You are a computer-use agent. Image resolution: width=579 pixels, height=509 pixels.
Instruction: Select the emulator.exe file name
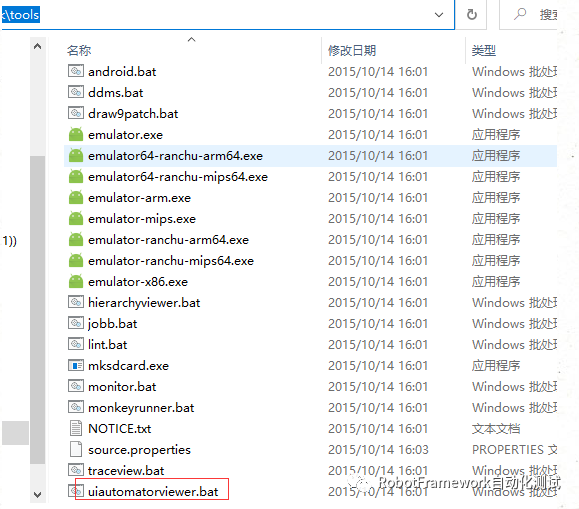pyautogui.click(x=126, y=134)
